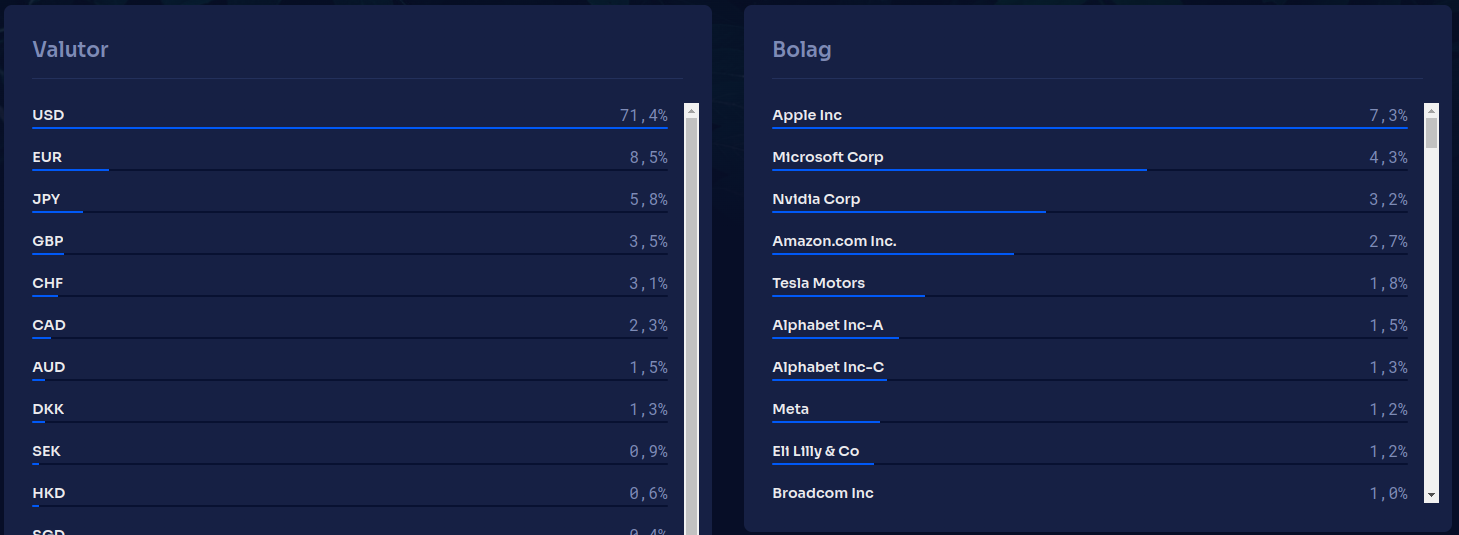The image size is (1459, 535).
Task: Click the Valutor panel heading
Action: point(70,49)
